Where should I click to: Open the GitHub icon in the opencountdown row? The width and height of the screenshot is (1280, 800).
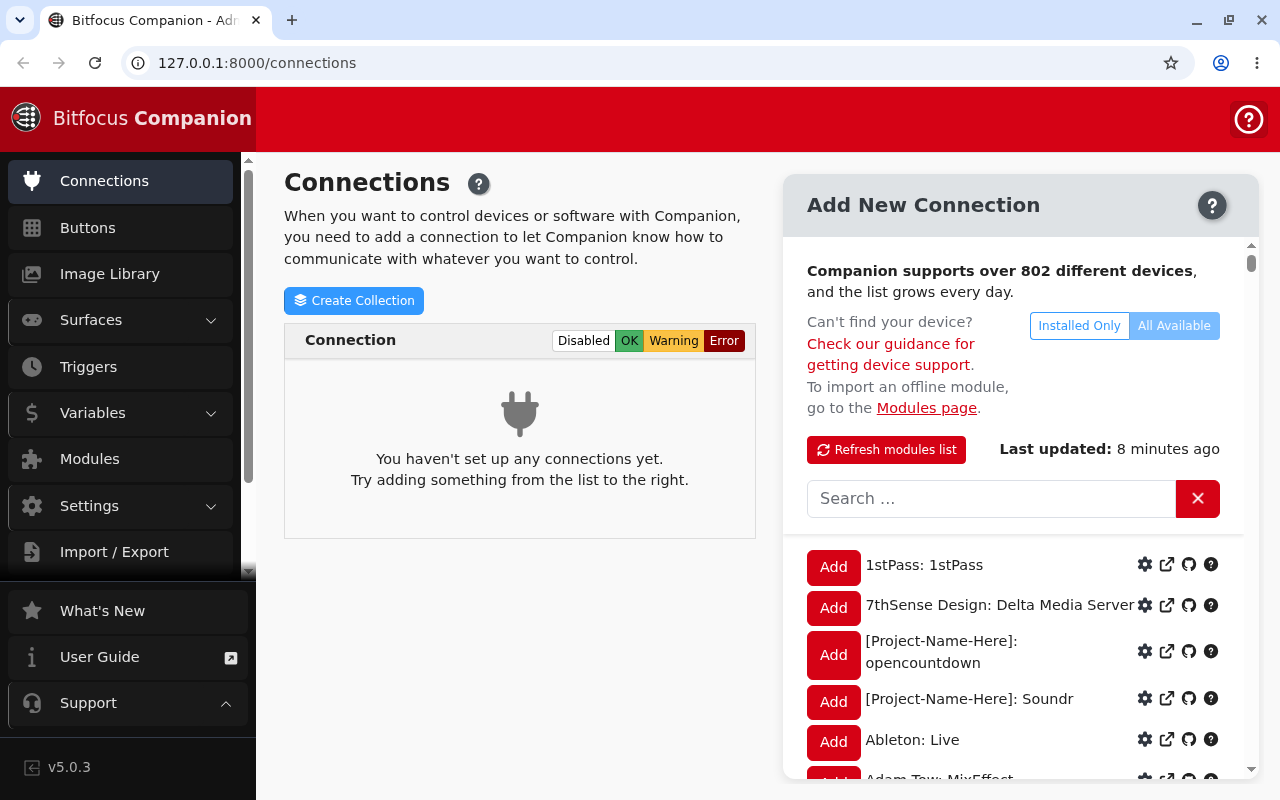1189,651
